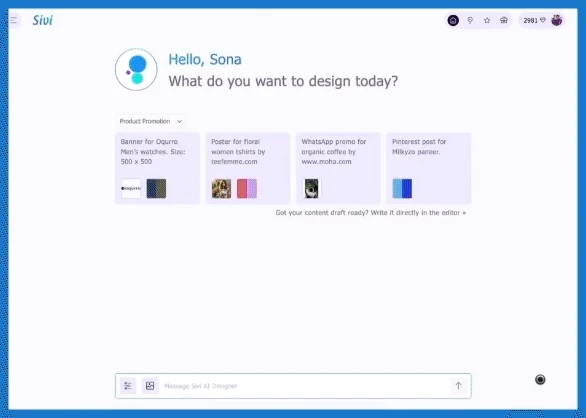The width and height of the screenshot is (586, 418).
Task: Open the lightbulb ideas icon
Action: tap(470, 20)
